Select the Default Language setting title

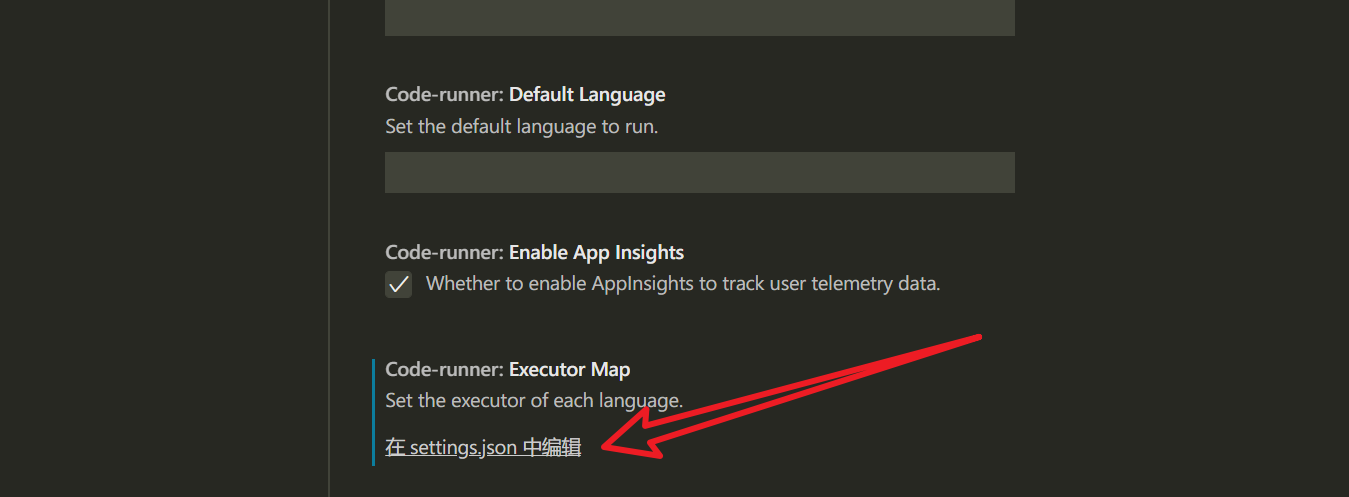click(525, 95)
